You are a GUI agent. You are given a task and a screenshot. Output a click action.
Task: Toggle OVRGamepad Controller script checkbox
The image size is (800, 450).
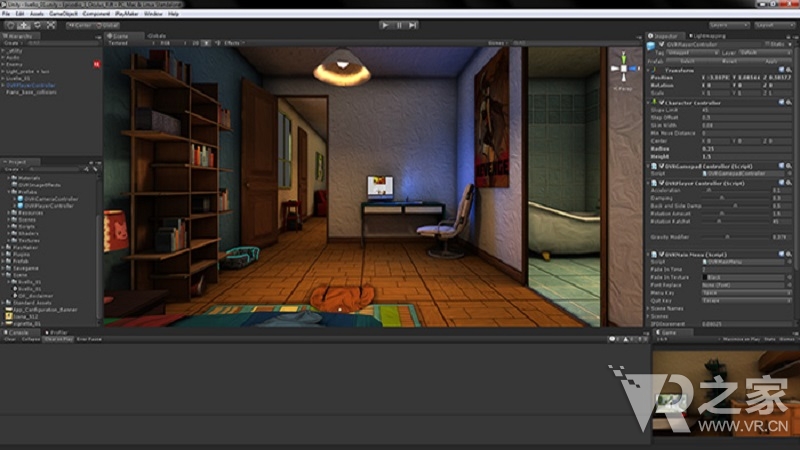661,166
